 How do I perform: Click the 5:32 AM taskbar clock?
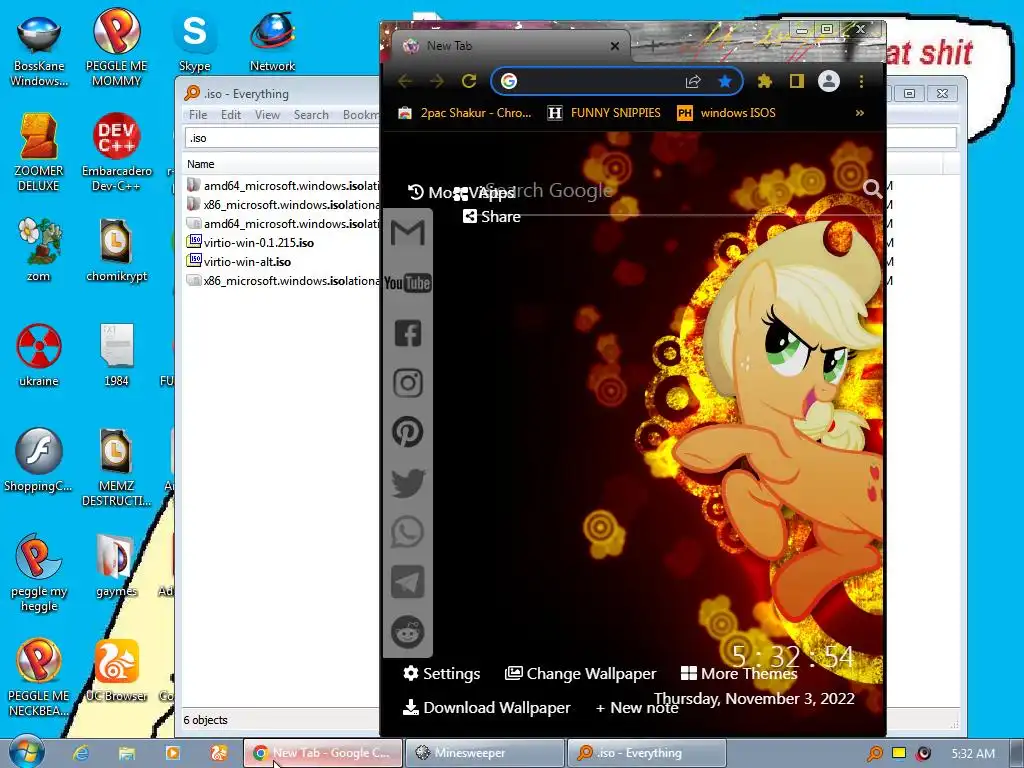(973, 754)
